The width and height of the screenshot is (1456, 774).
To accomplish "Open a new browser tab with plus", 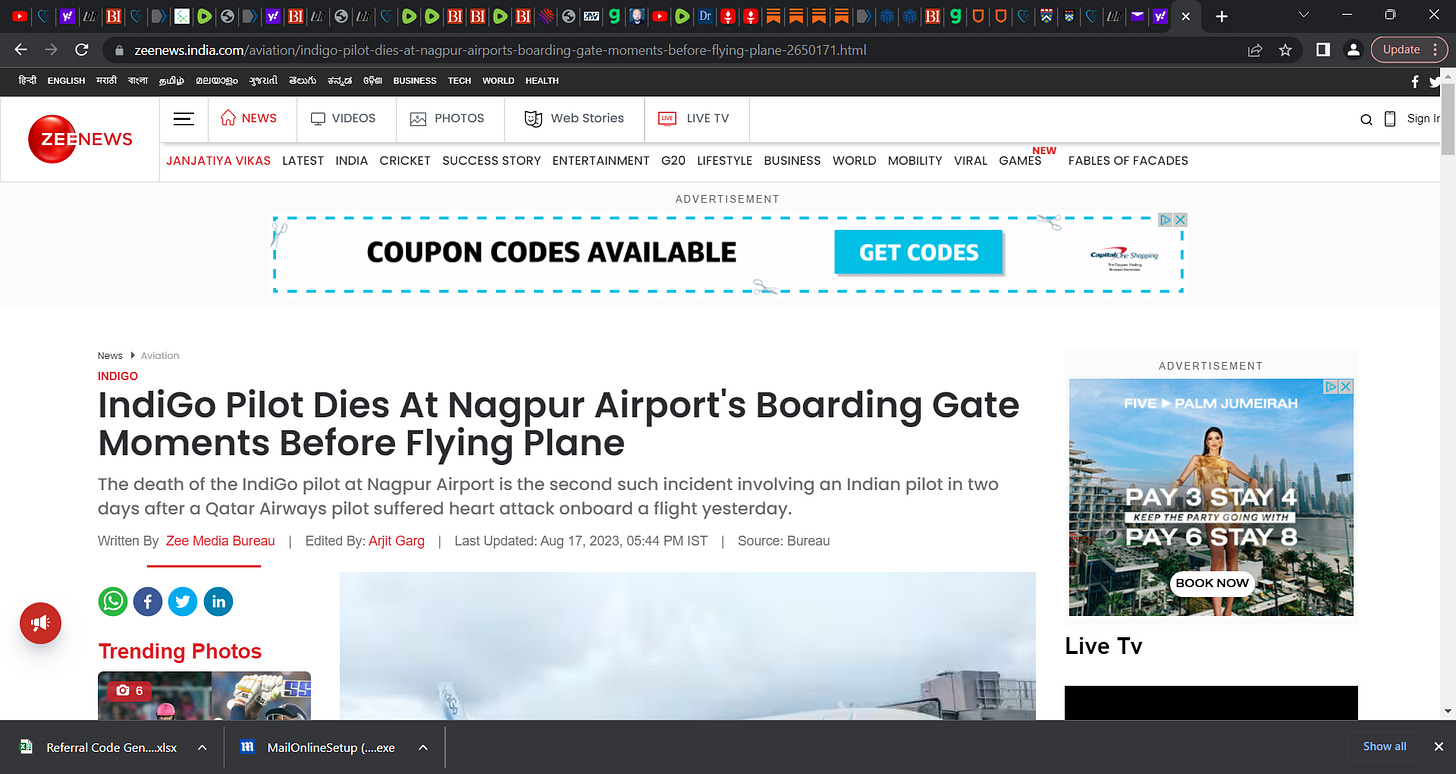I will point(1222,16).
